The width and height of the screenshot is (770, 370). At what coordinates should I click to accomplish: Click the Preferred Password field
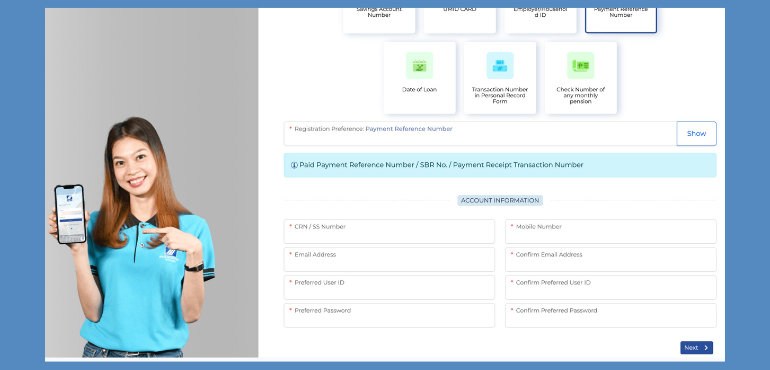[389, 315]
